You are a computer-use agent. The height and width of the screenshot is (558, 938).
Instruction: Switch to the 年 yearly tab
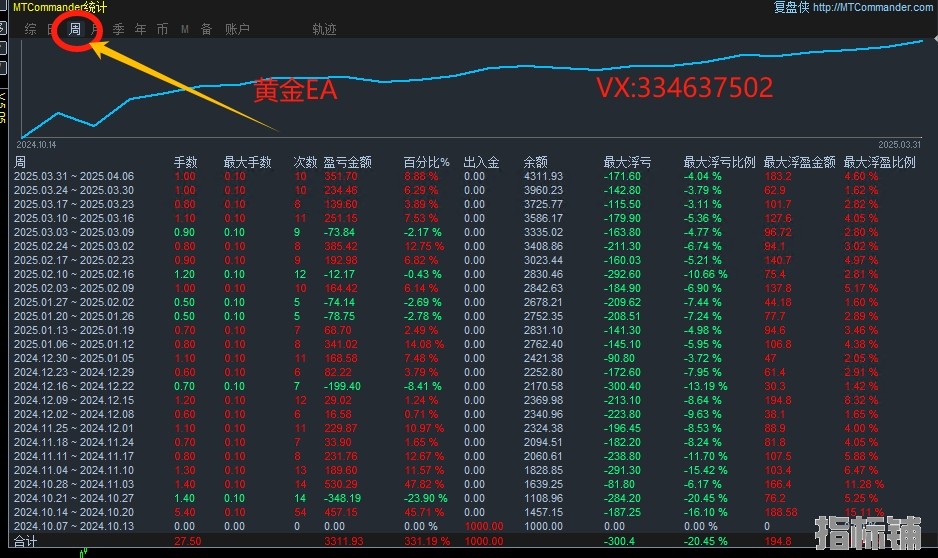point(141,29)
